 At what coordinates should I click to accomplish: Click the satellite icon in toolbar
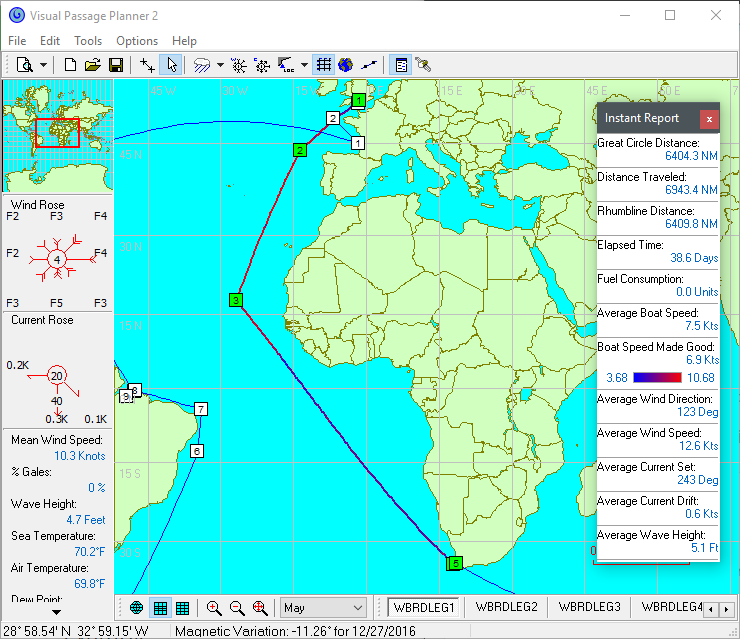pos(424,65)
